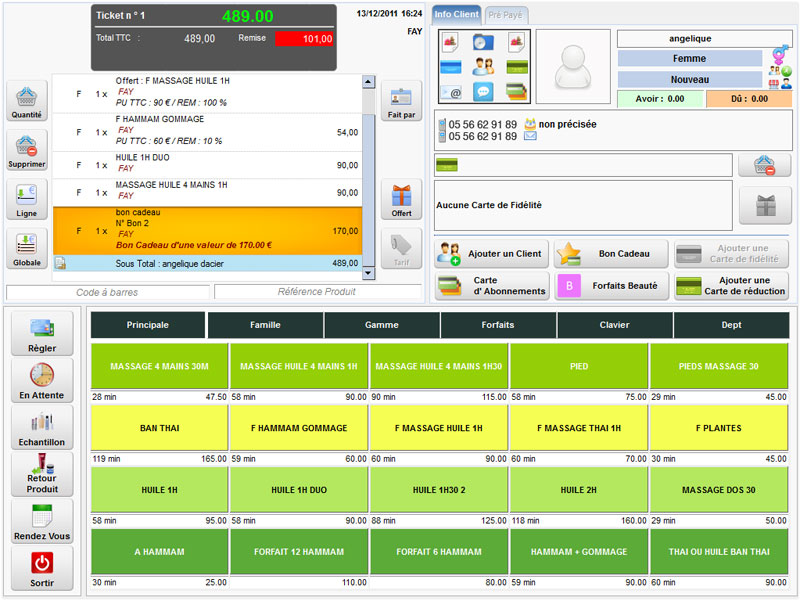The width and height of the screenshot is (800, 601).
Task: Add F MASSAGE THAI 1H product
Action: coord(579,428)
